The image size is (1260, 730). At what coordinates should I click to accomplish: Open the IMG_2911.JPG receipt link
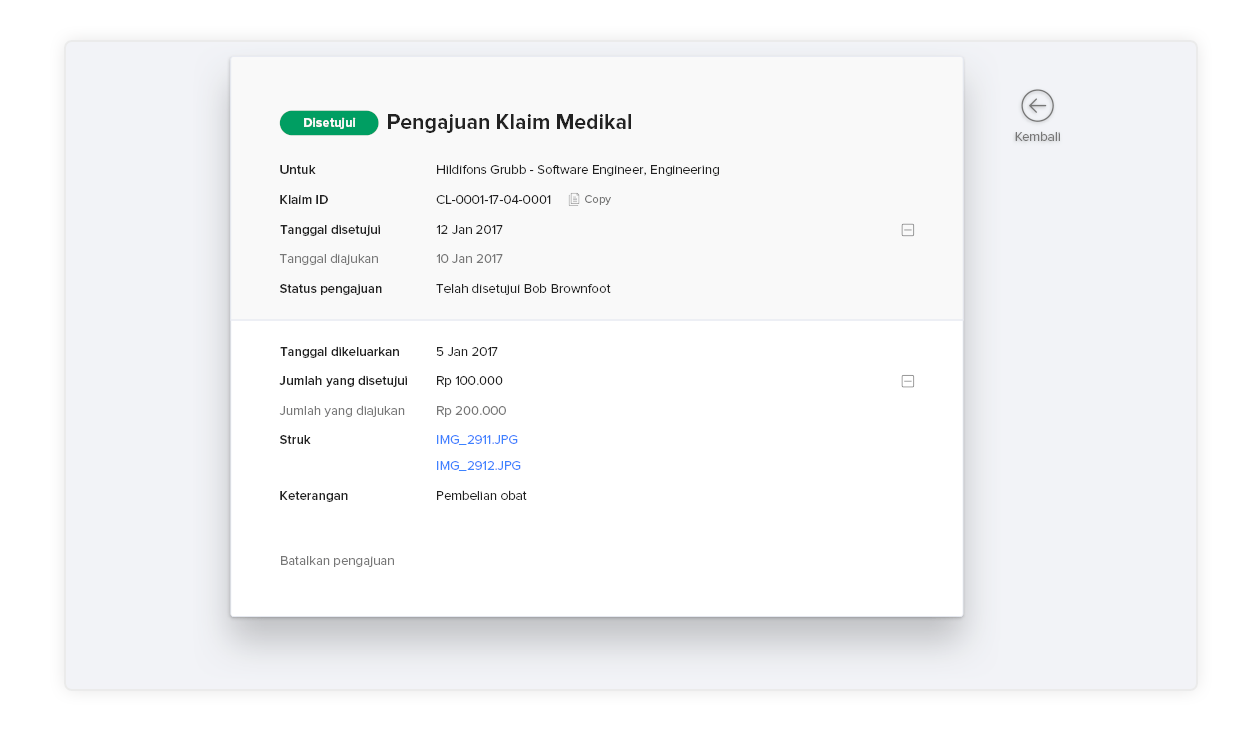coord(477,440)
